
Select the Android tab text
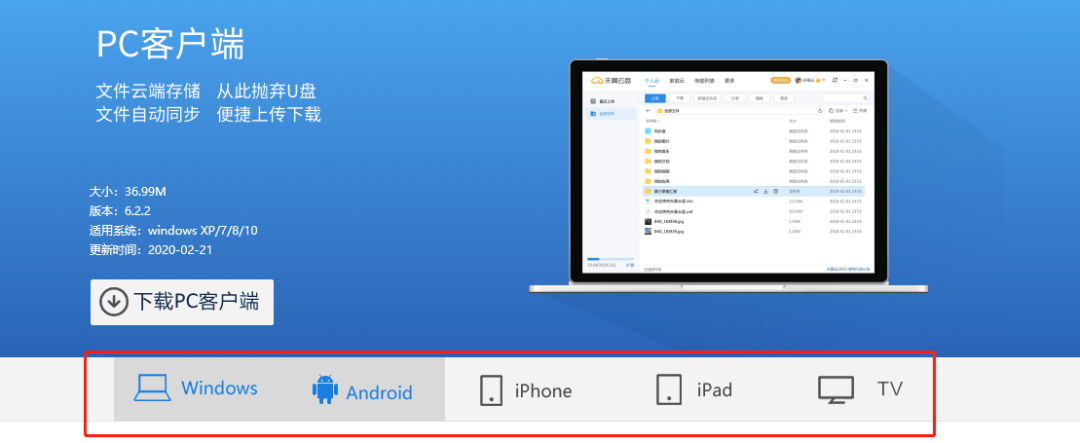click(379, 392)
